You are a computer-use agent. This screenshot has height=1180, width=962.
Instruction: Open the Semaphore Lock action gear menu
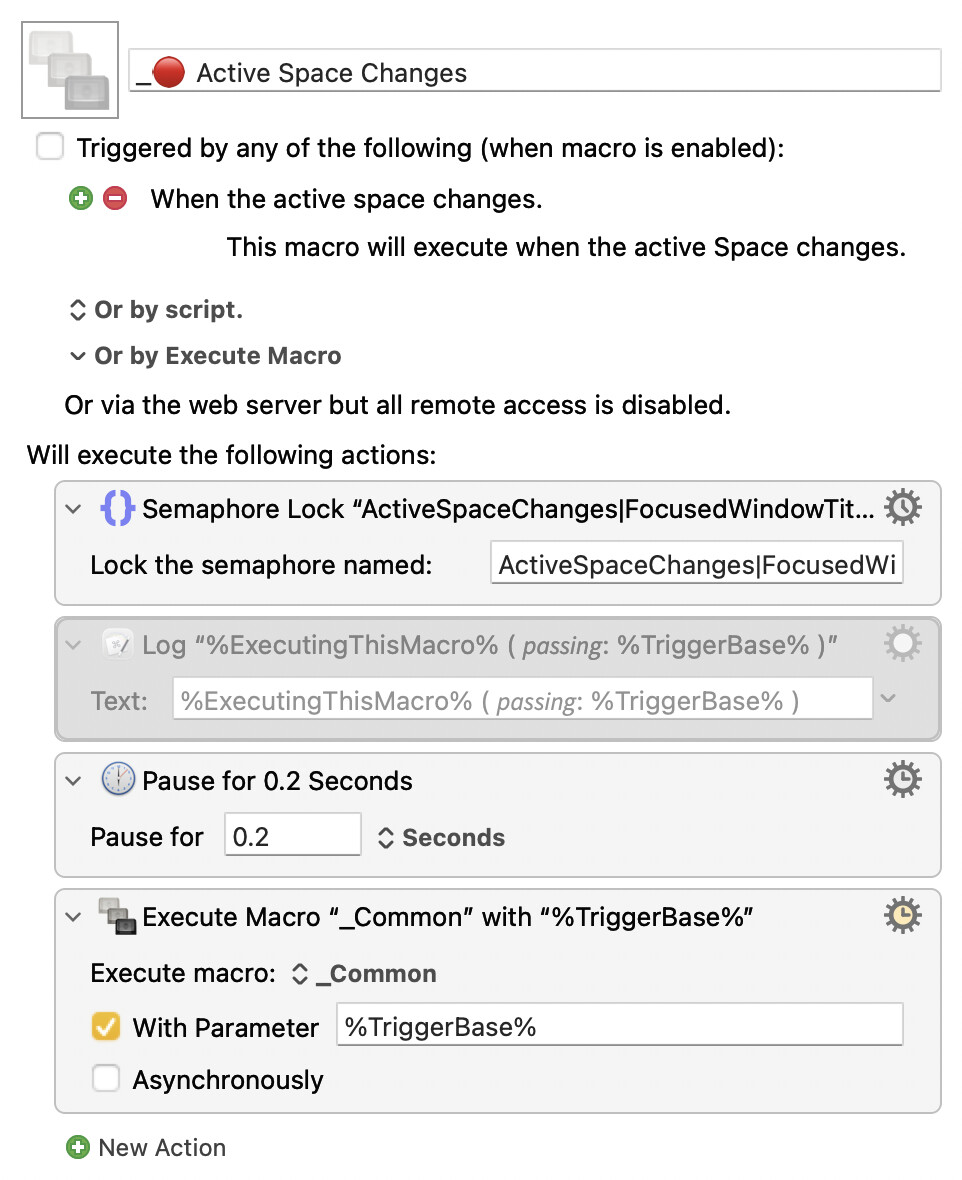pos(903,508)
